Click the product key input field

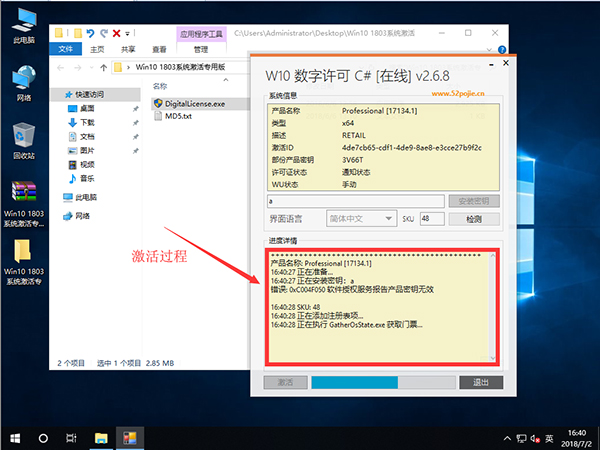point(356,201)
